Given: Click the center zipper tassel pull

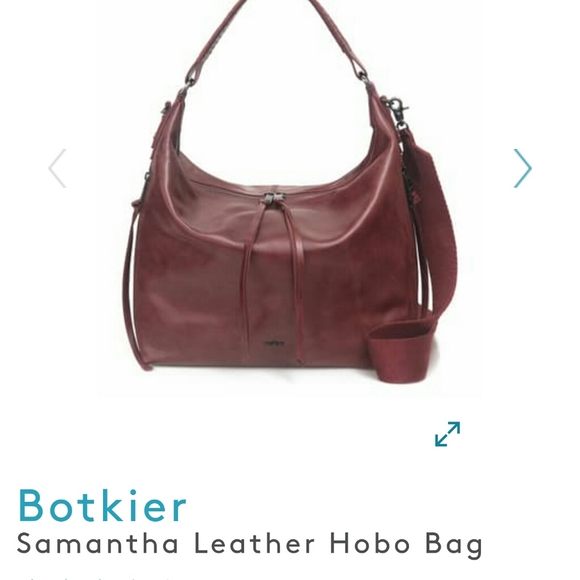Looking at the screenshot, I should (x=273, y=199).
